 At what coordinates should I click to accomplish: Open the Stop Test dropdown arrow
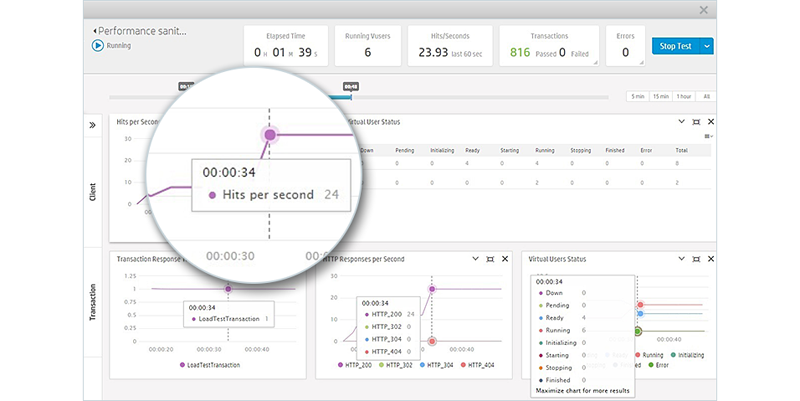707,46
